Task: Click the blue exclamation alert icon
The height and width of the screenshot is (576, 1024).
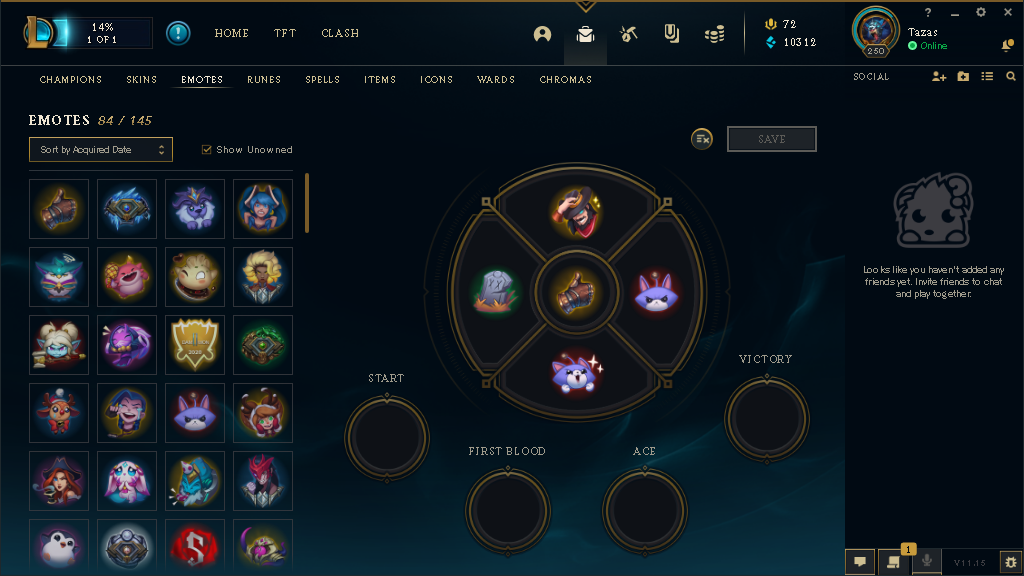Action: click(x=178, y=33)
